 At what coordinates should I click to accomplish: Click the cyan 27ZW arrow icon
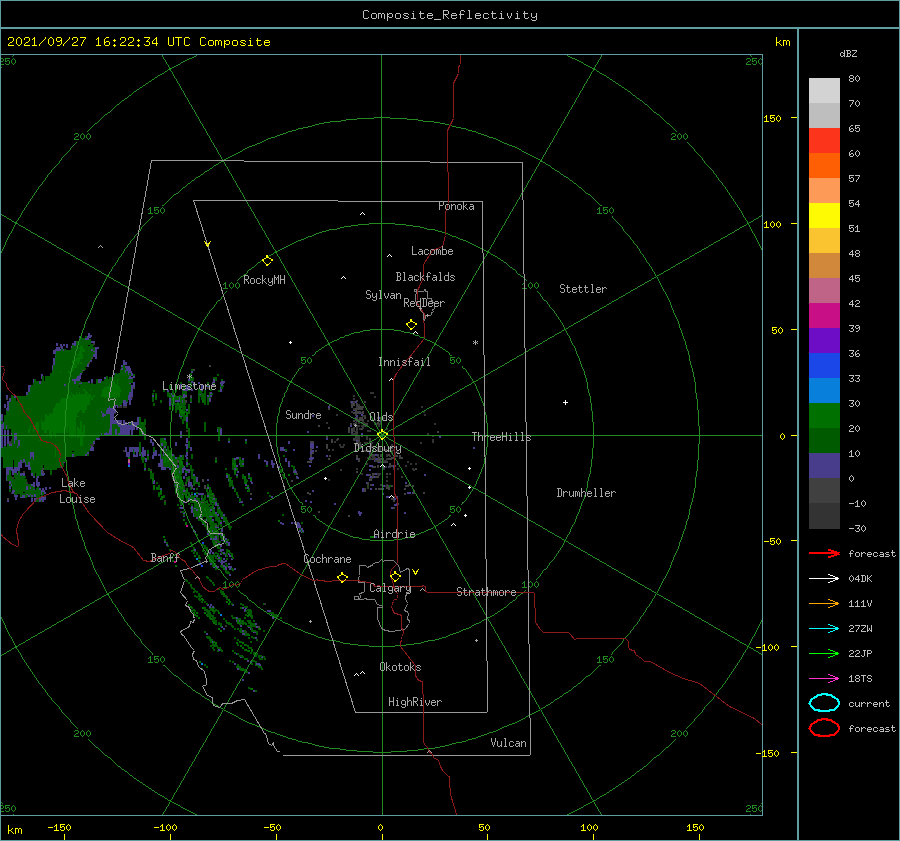click(x=824, y=629)
